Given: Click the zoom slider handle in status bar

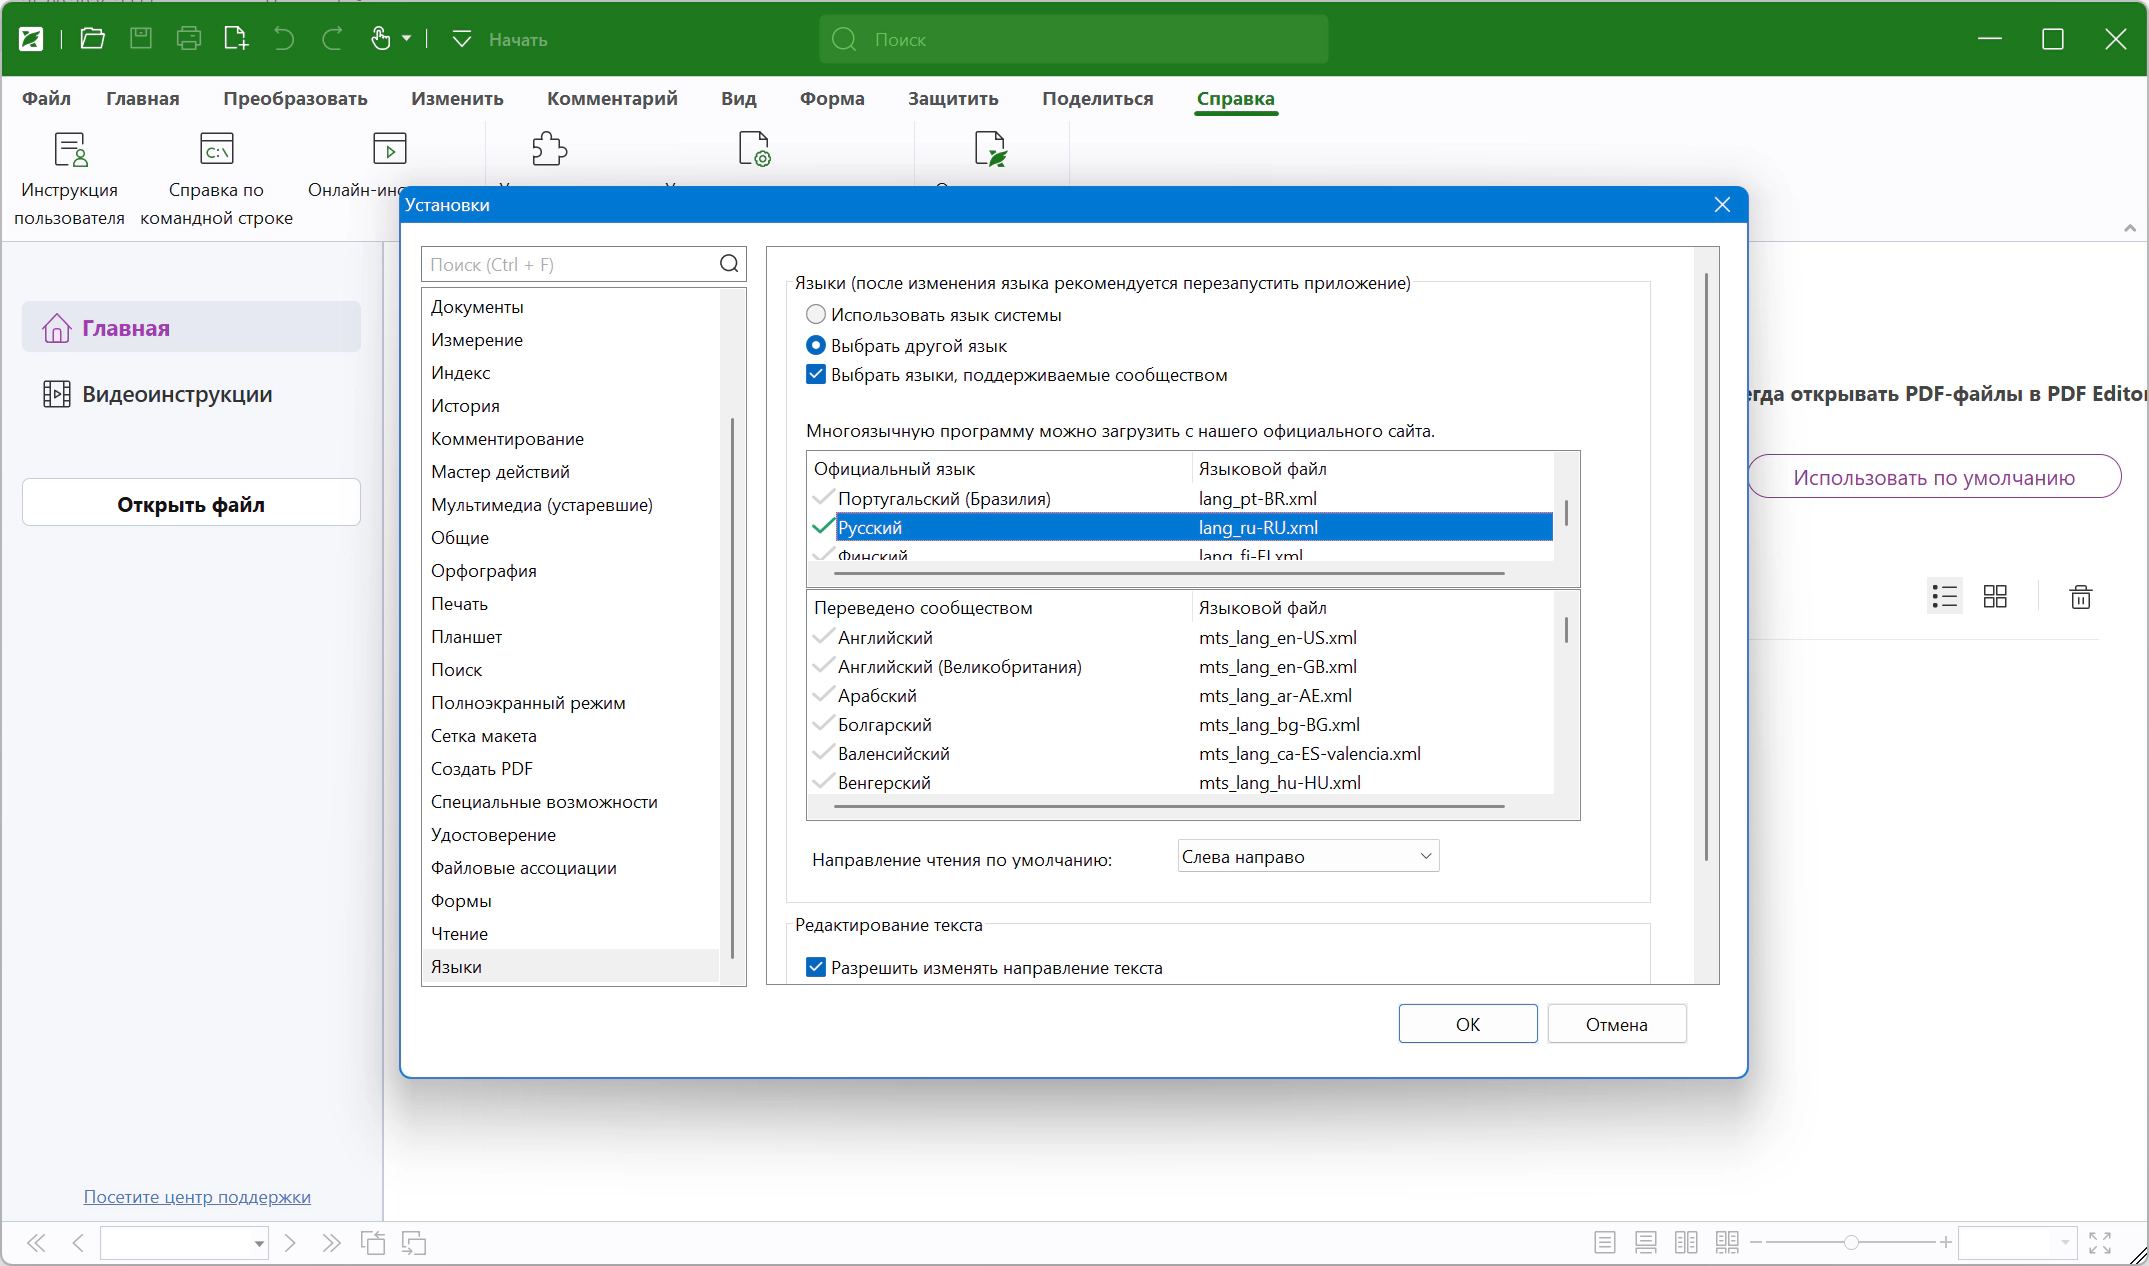Looking at the screenshot, I should point(1851,1242).
